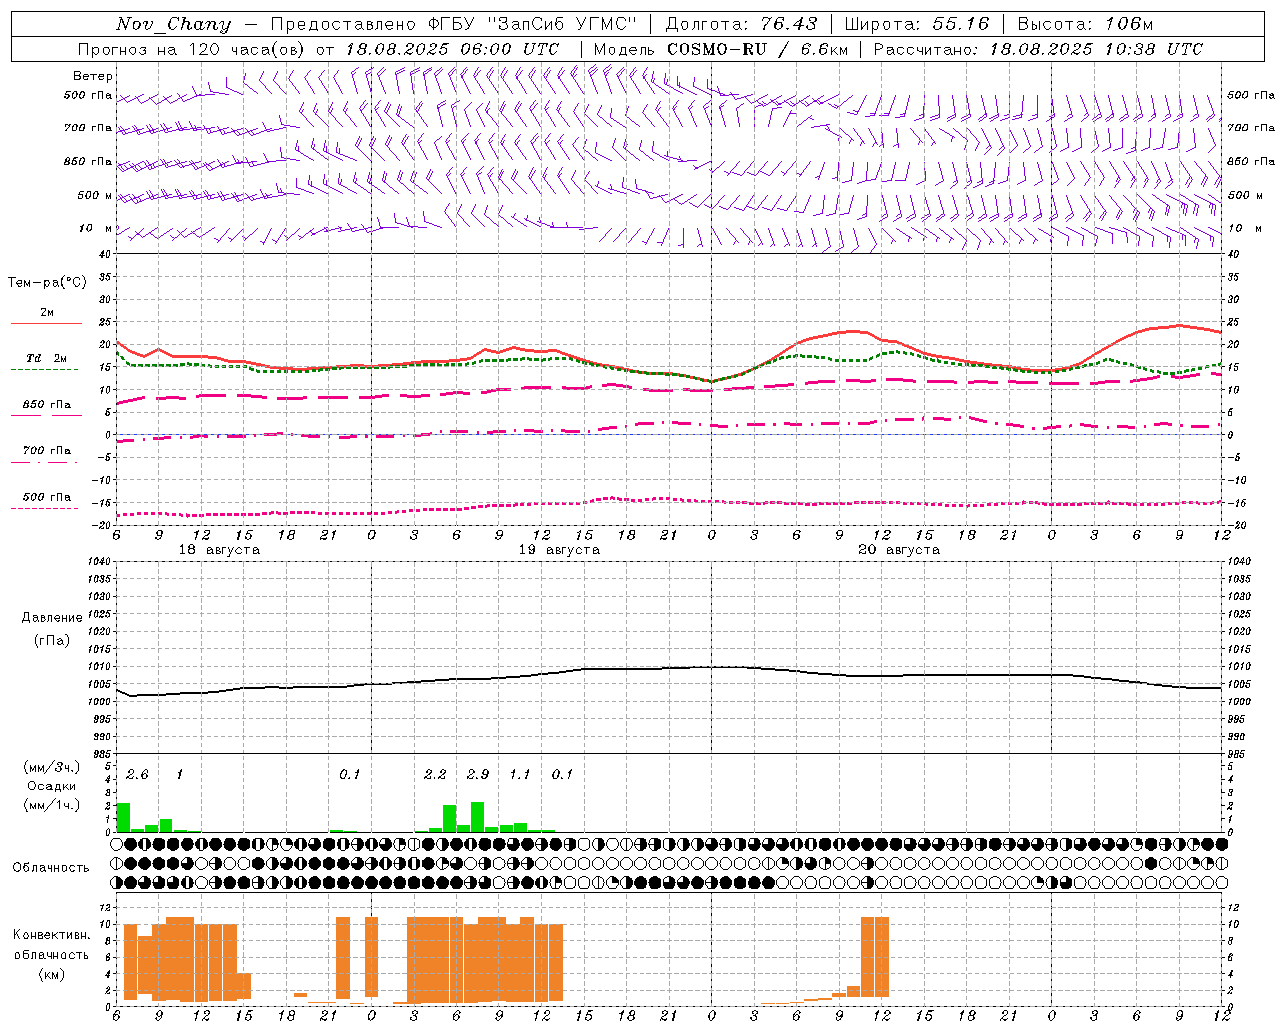Screen dimensions: 1280x1024
Task: Click the Тем-ра(°C) panel label
Action: (x=47, y=283)
